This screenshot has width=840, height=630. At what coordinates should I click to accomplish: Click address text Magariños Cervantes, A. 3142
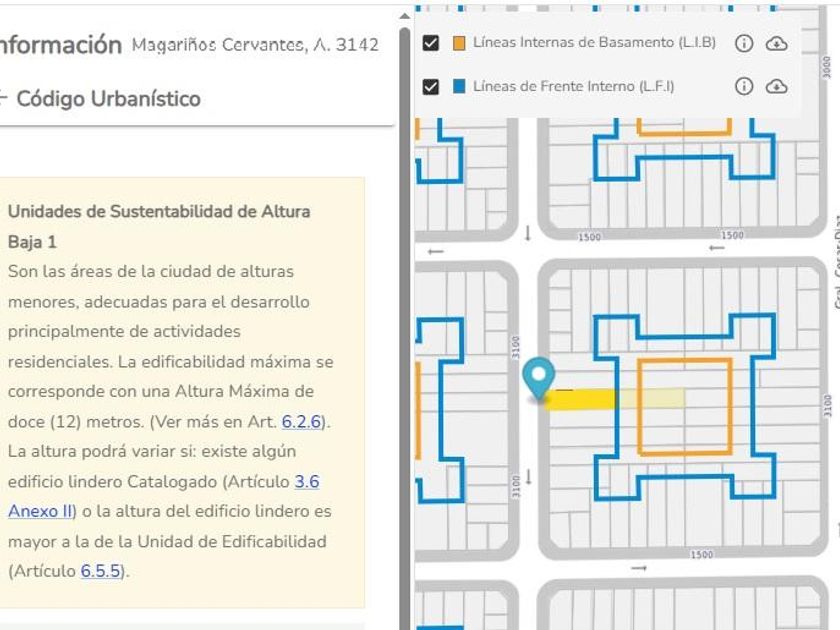(256, 45)
